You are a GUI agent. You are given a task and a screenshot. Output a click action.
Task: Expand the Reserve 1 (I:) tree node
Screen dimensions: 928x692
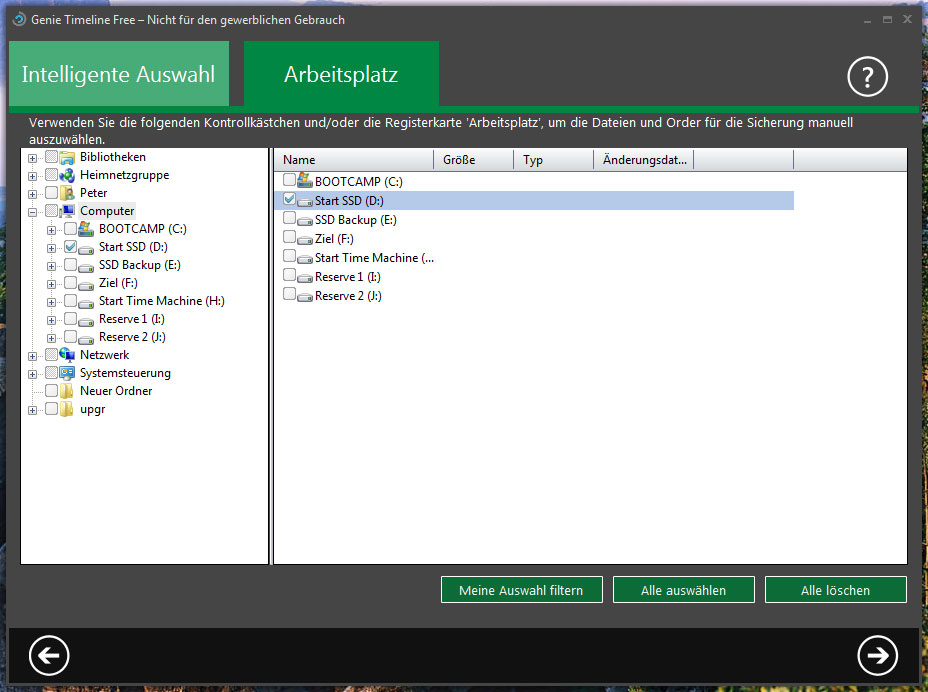(x=51, y=320)
